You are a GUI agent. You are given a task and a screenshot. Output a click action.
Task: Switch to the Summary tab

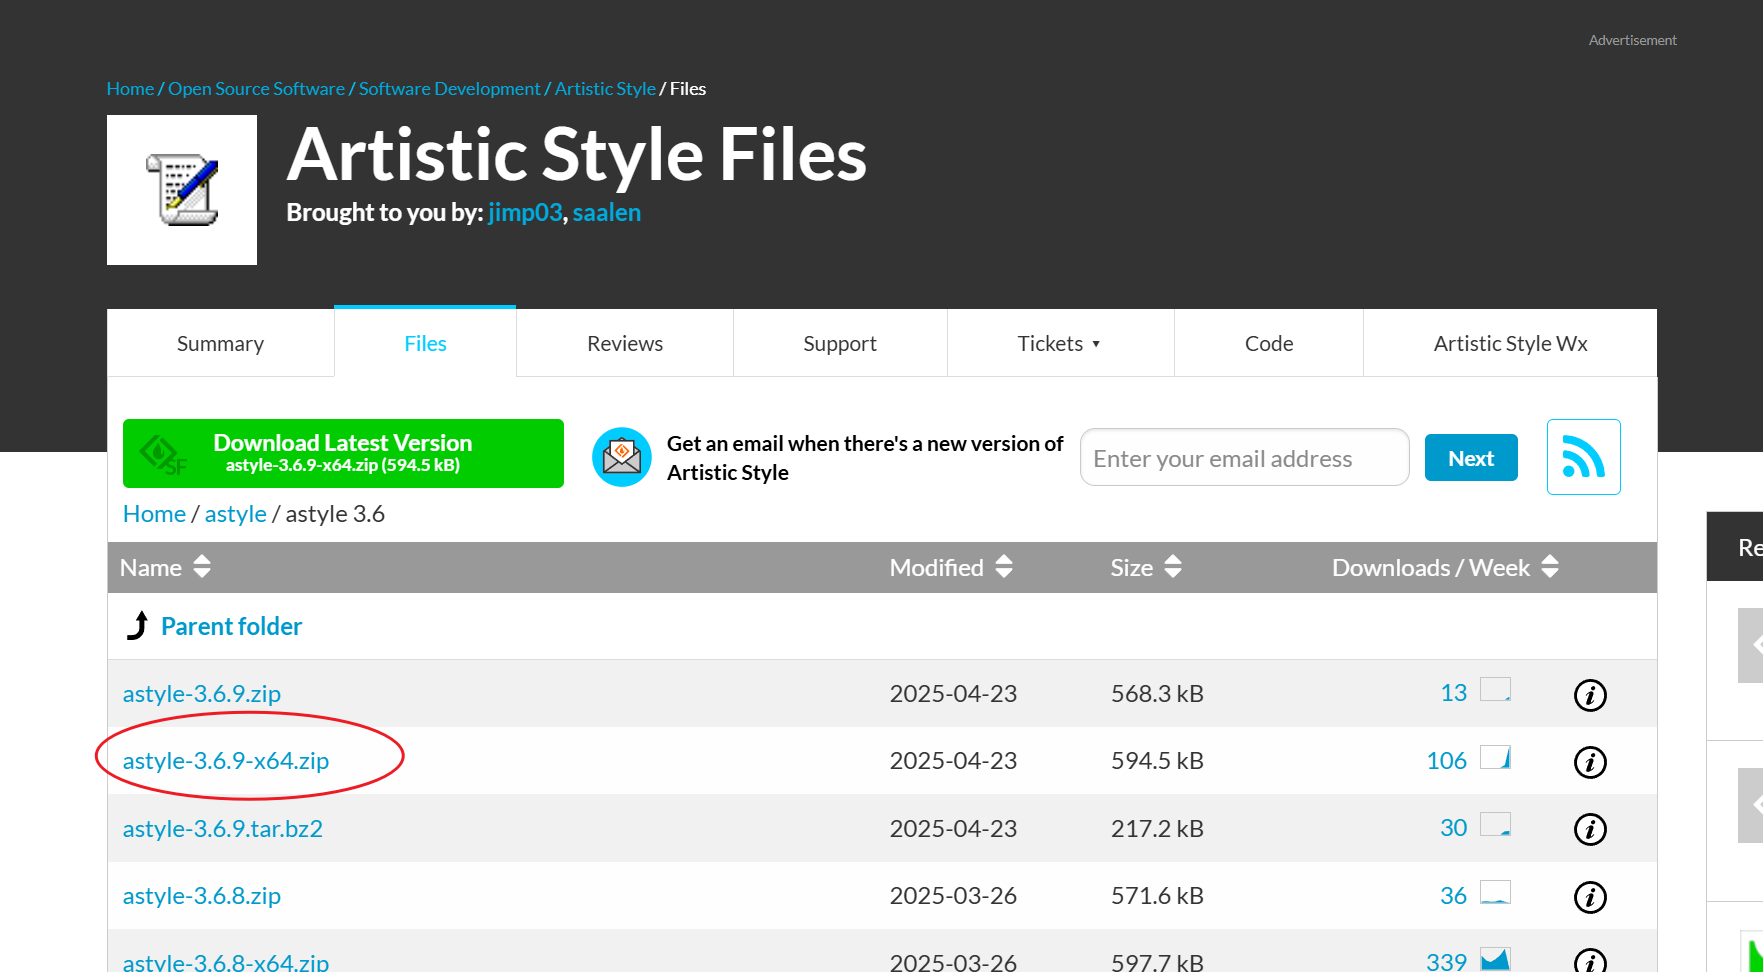tap(220, 343)
